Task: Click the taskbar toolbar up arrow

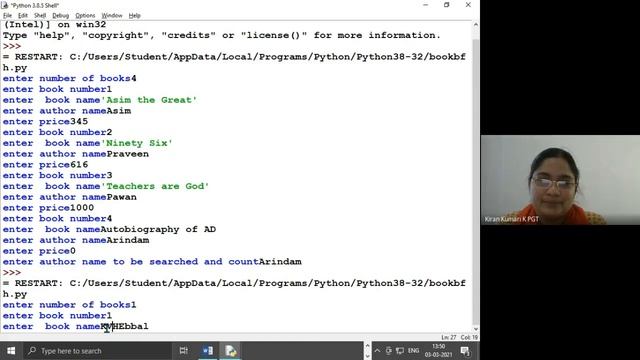Action: (x=367, y=346)
